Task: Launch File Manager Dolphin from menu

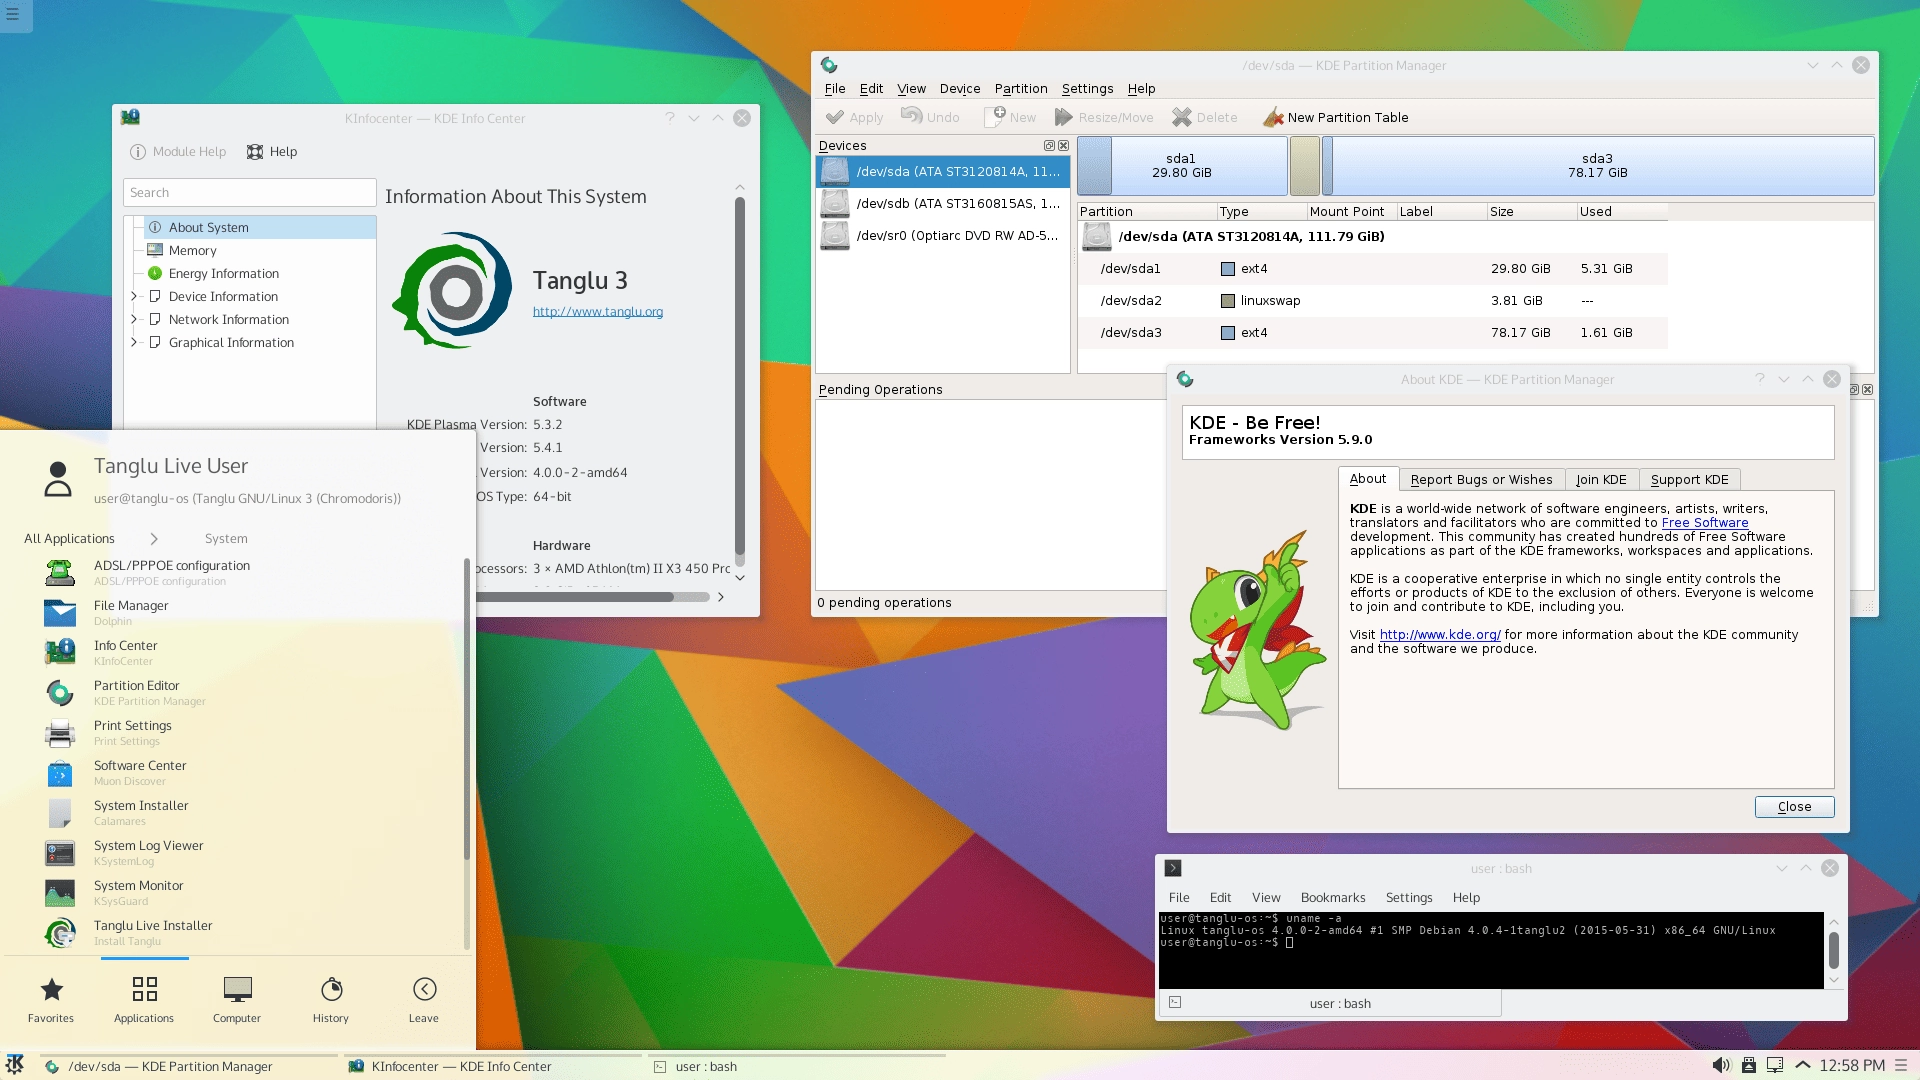Action: (x=235, y=612)
